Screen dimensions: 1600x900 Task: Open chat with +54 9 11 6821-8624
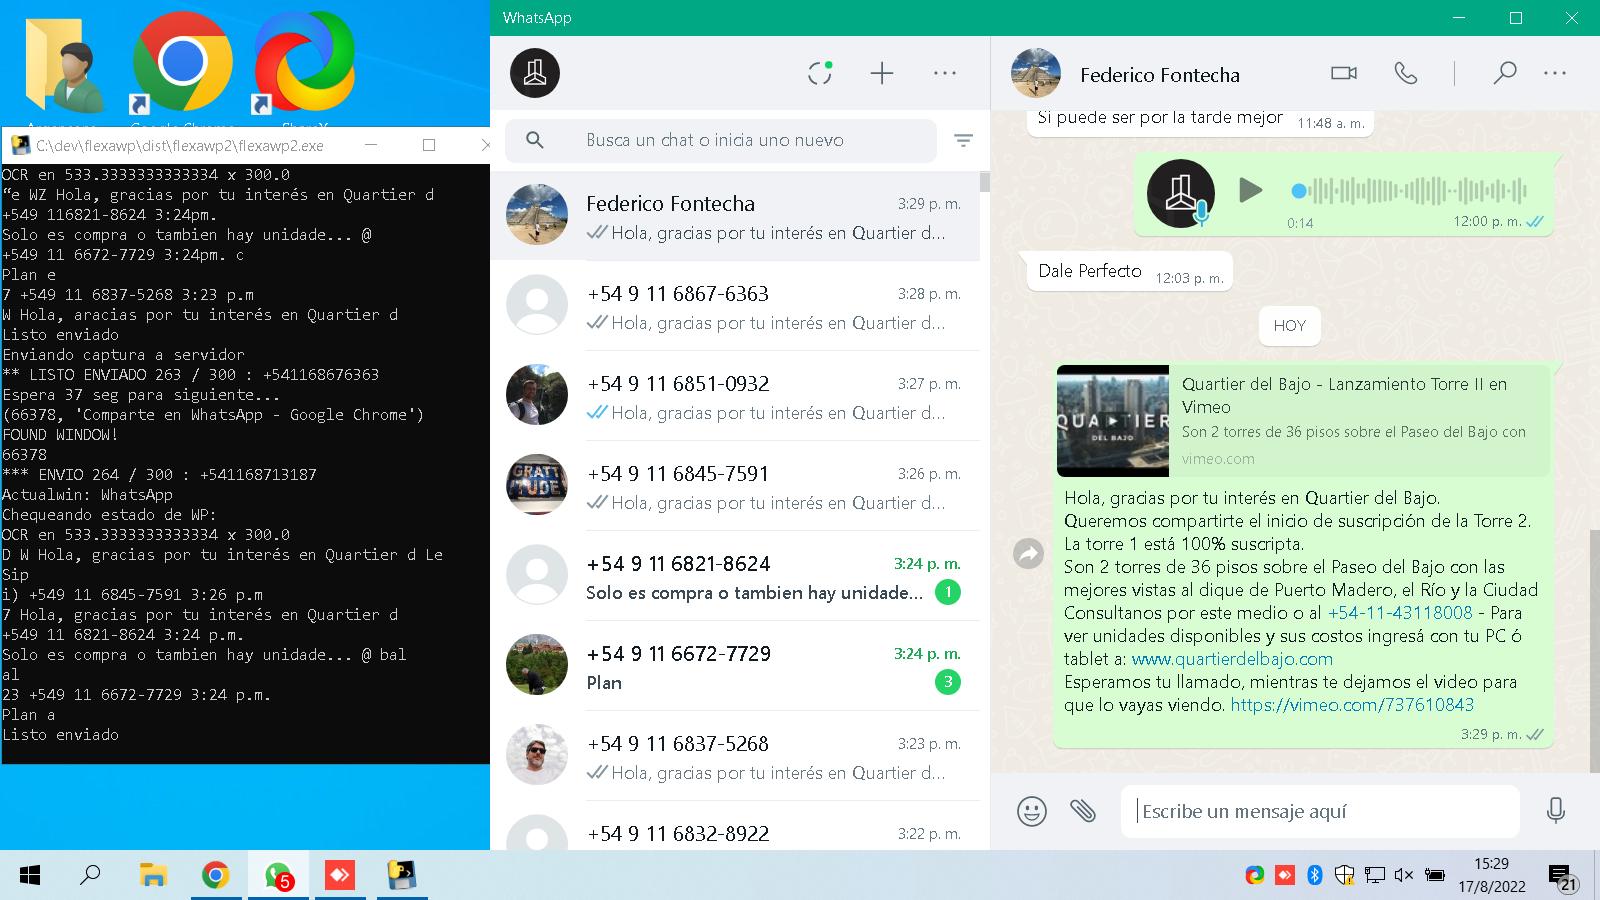coord(735,576)
